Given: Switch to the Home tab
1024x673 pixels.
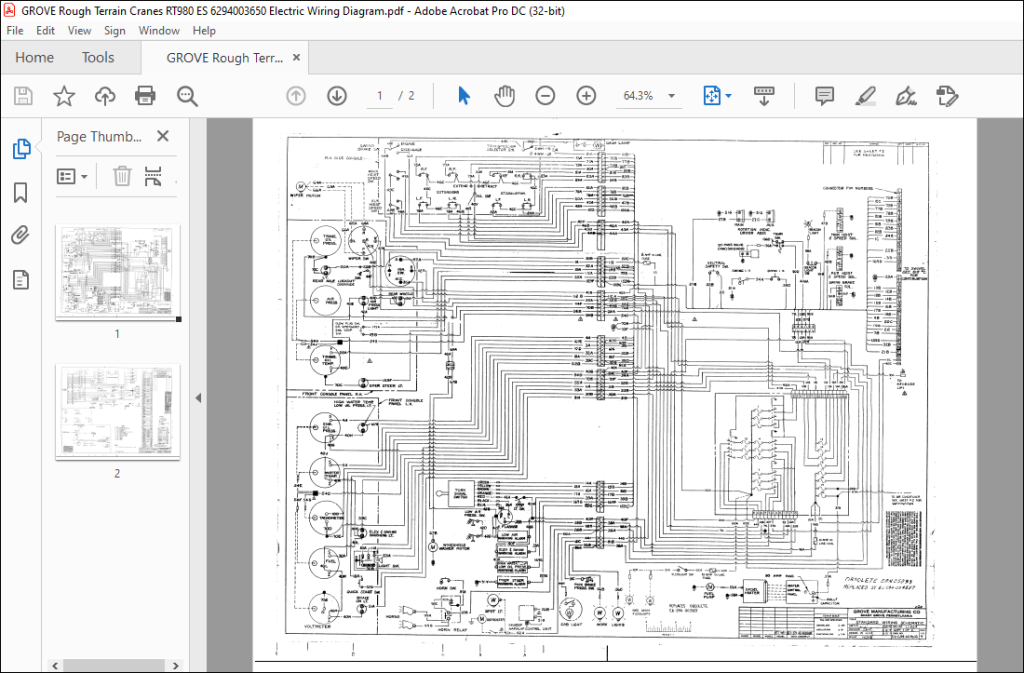Looking at the screenshot, I should click(x=35, y=57).
